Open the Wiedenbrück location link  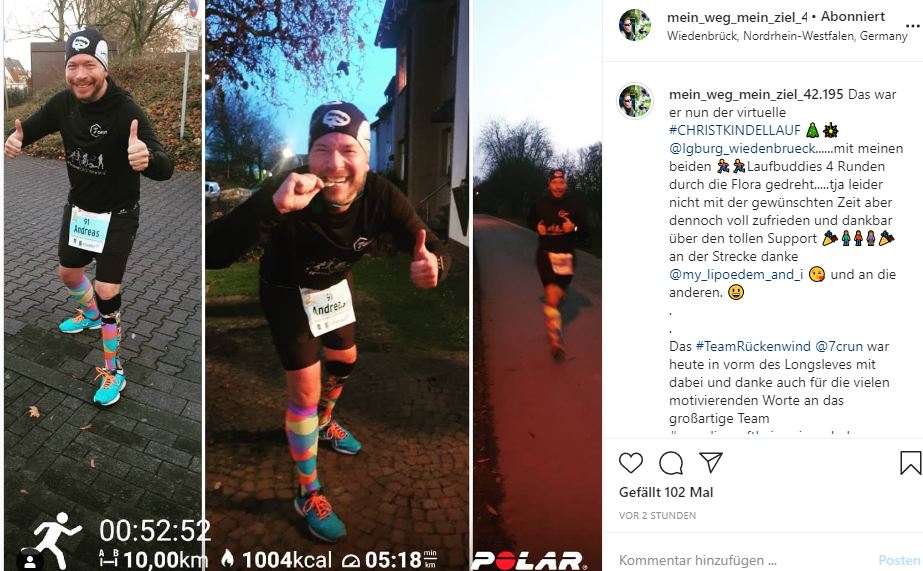coord(787,36)
